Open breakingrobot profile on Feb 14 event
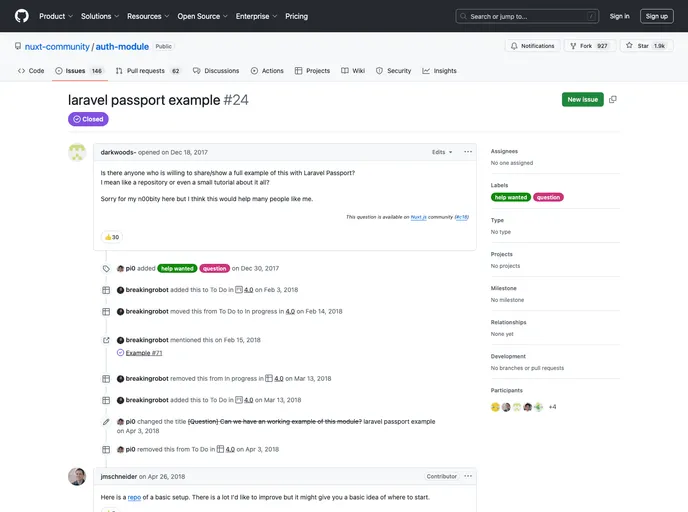Image resolution: width=688 pixels, height=512 pixels. coord(147,311)
